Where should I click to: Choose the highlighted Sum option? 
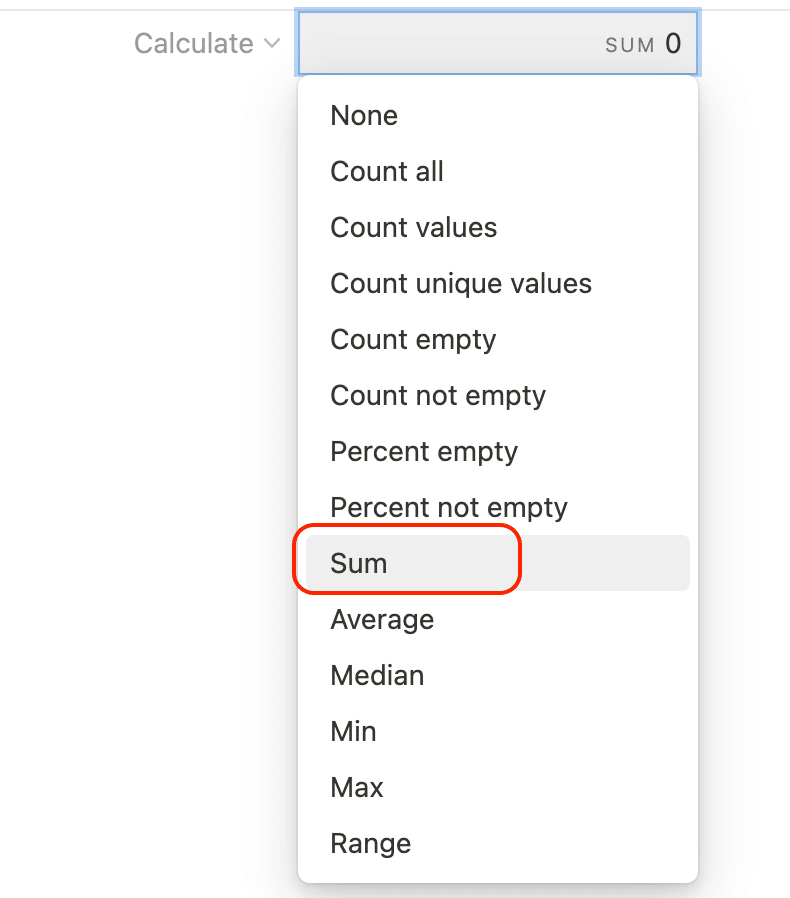[x=497, y=563]
